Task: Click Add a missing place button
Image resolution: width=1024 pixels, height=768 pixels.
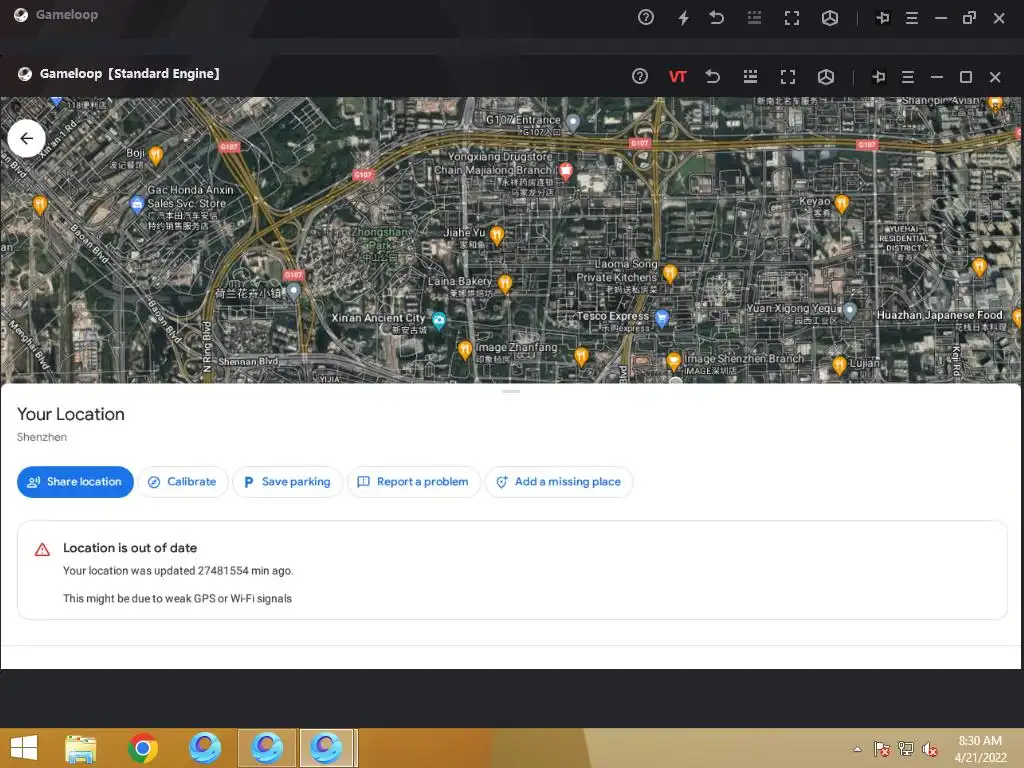Action: point(559,482)
